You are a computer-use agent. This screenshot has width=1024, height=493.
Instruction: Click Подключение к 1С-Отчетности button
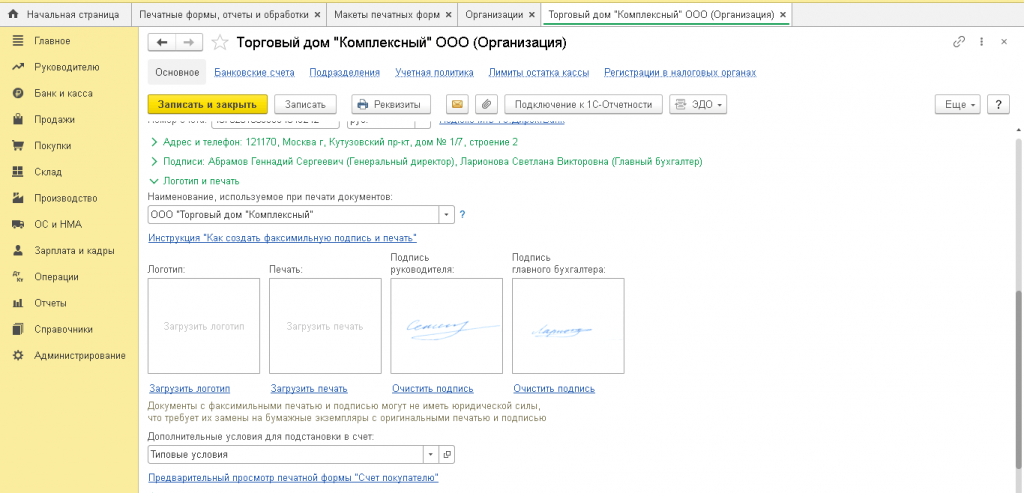point(584,104)
